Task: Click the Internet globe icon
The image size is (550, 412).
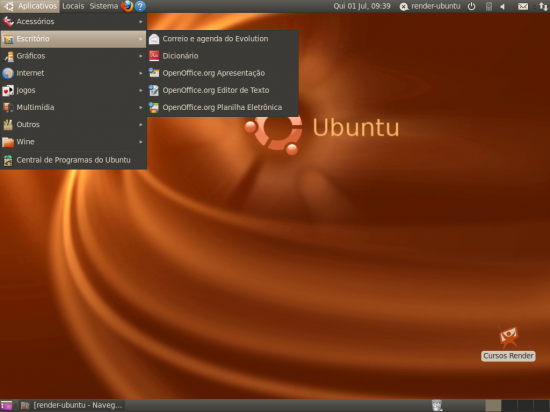Action: [8, 73]
